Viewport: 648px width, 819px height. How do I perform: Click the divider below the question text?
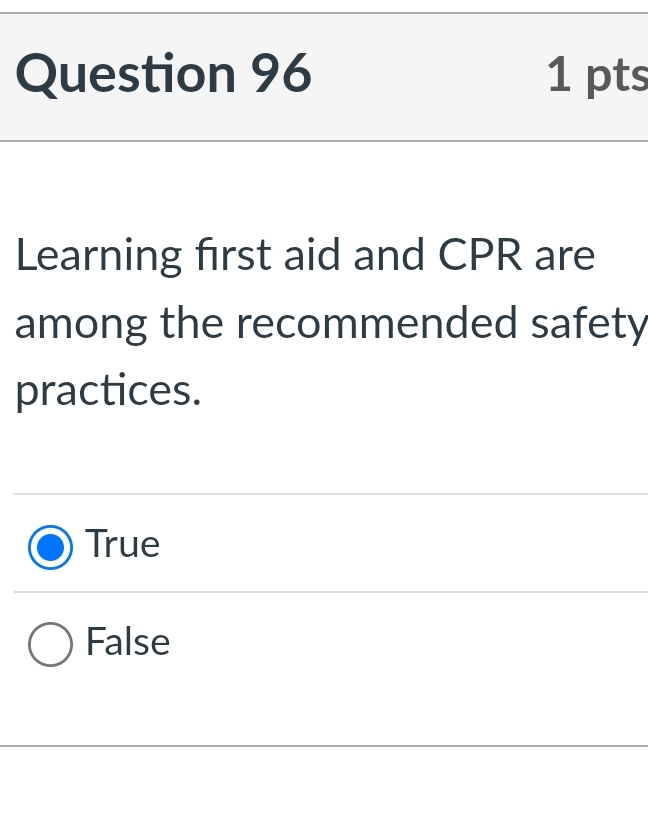pos(324,492)
